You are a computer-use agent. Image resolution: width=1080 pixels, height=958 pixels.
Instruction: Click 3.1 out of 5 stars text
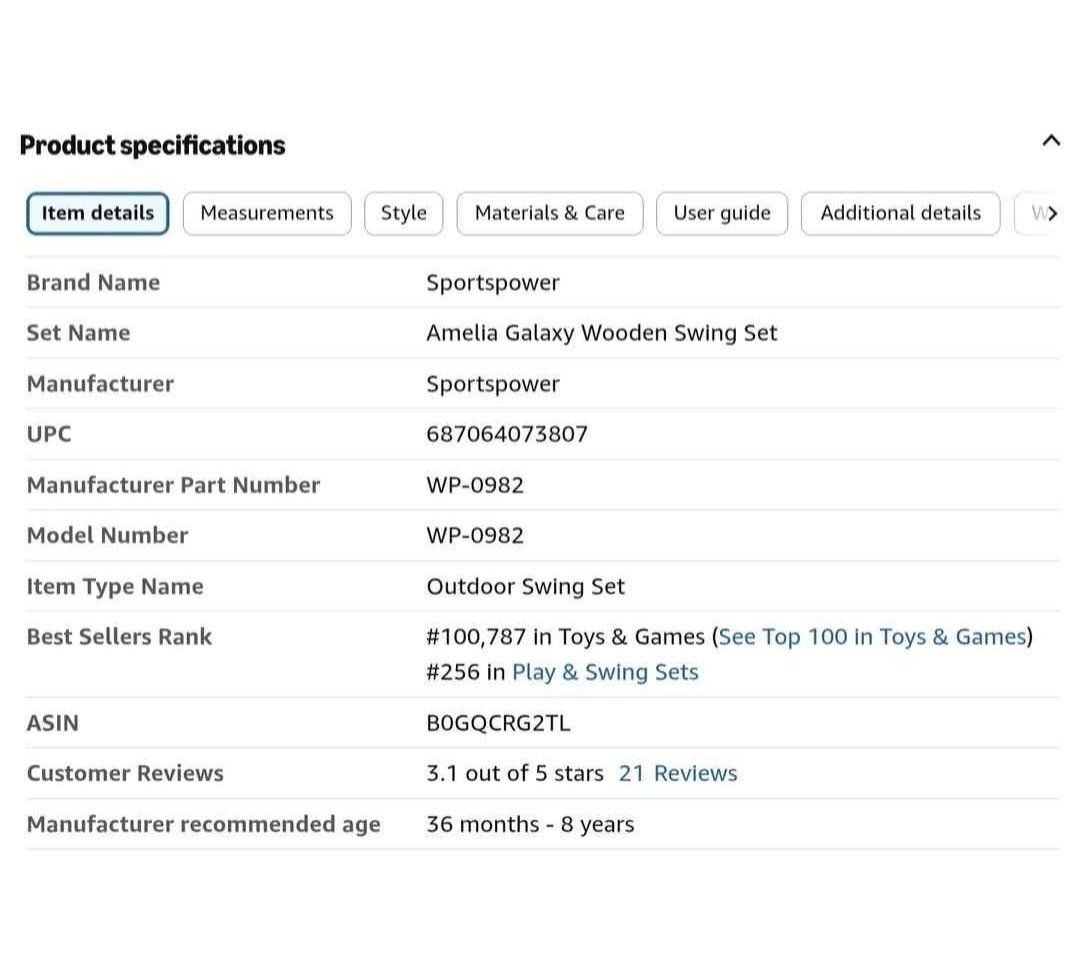pos(515,773)
